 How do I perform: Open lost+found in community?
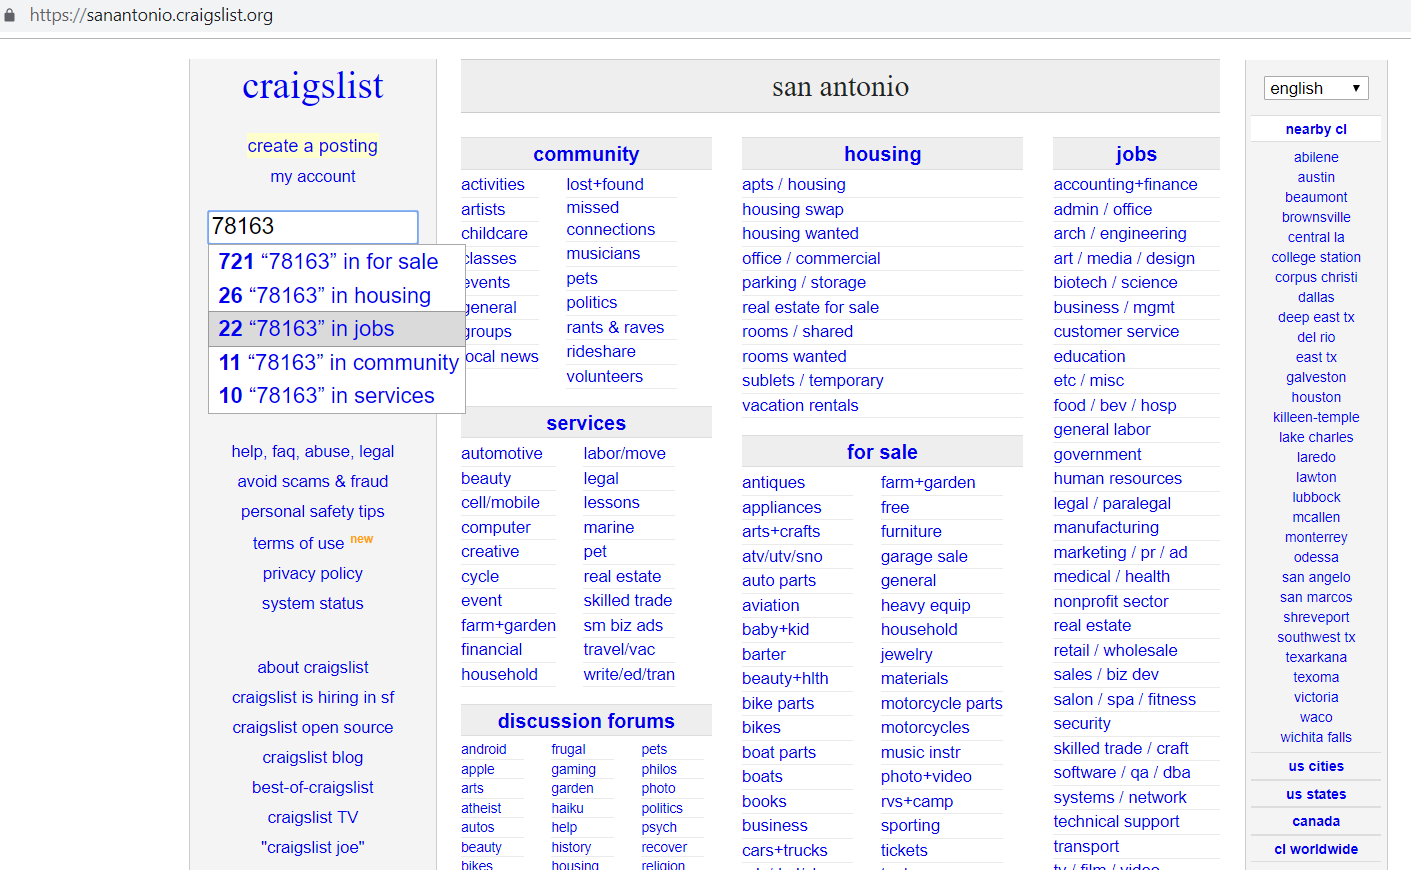click(x=605, y=184)
